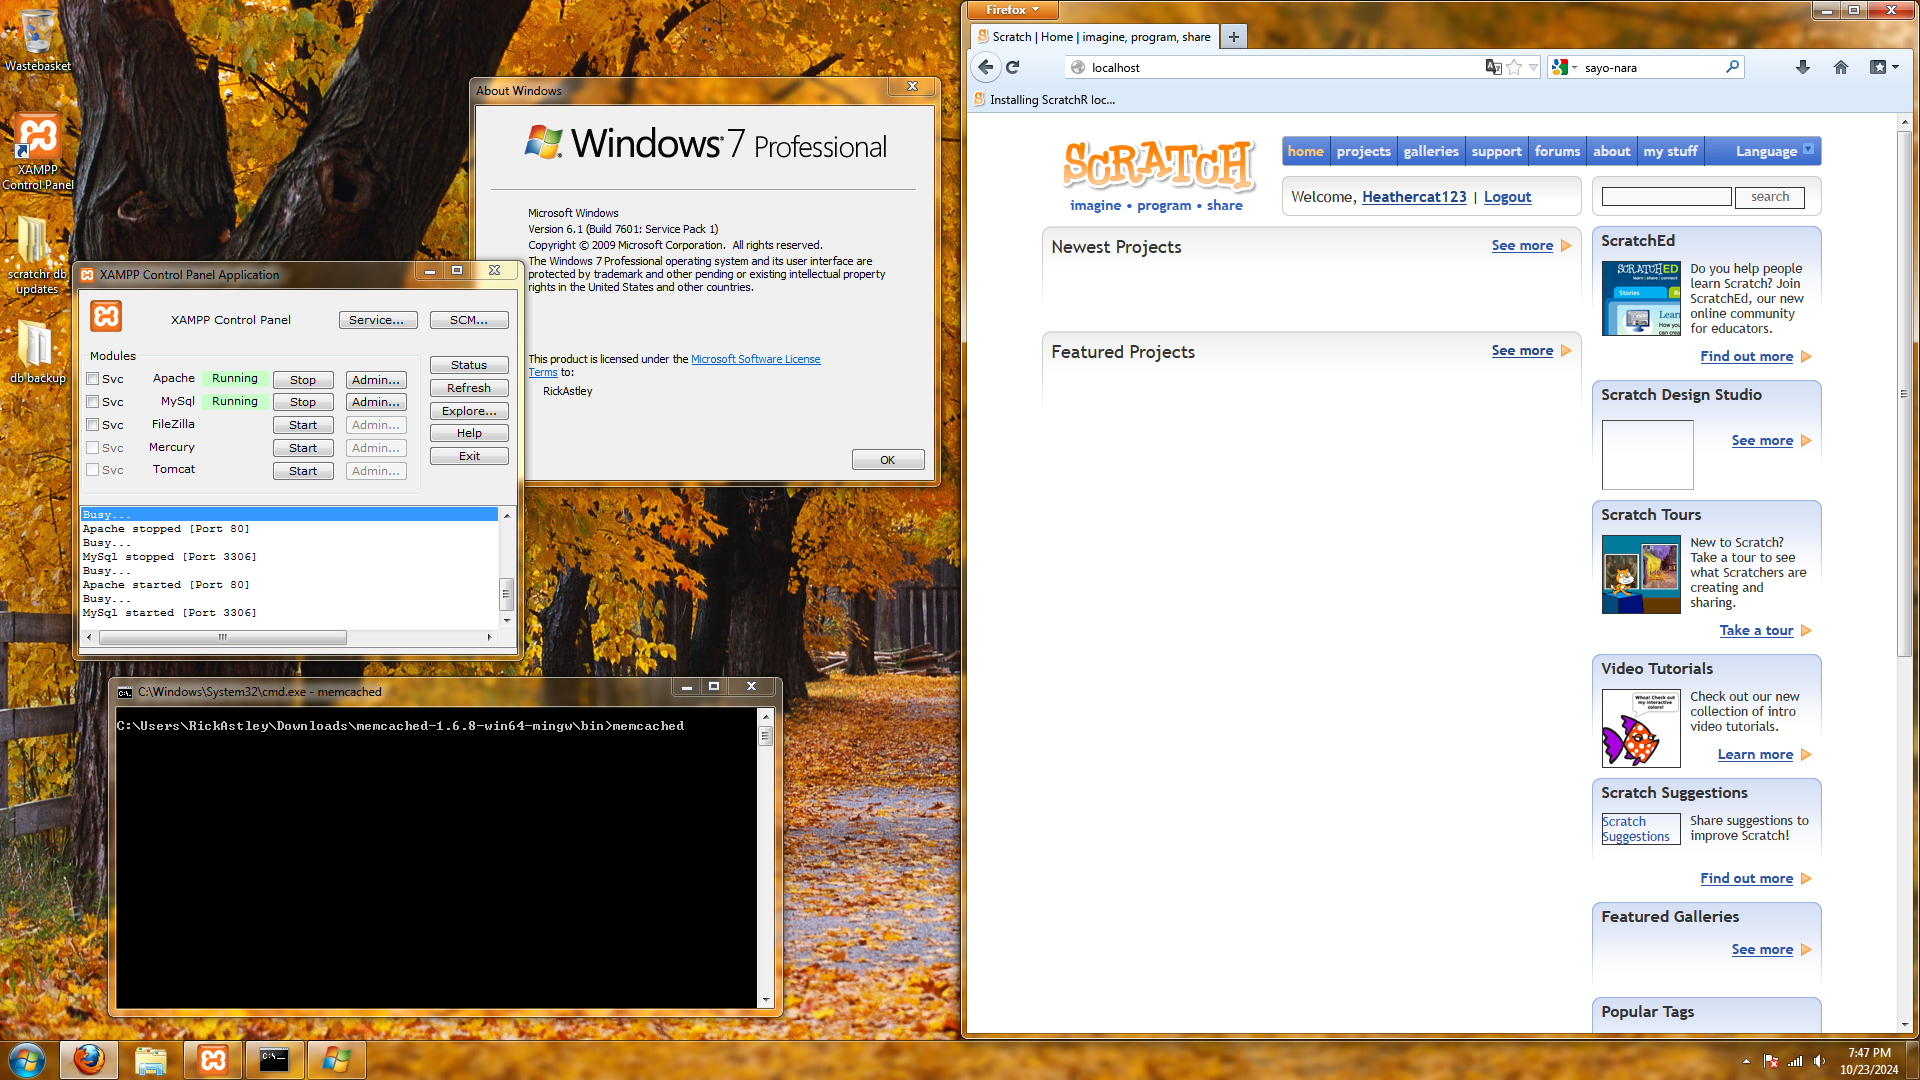Open the projects tab on Scratch
Image resolution: width=1920 pixels, height=1080 pixels.
tap(1363, 151)
